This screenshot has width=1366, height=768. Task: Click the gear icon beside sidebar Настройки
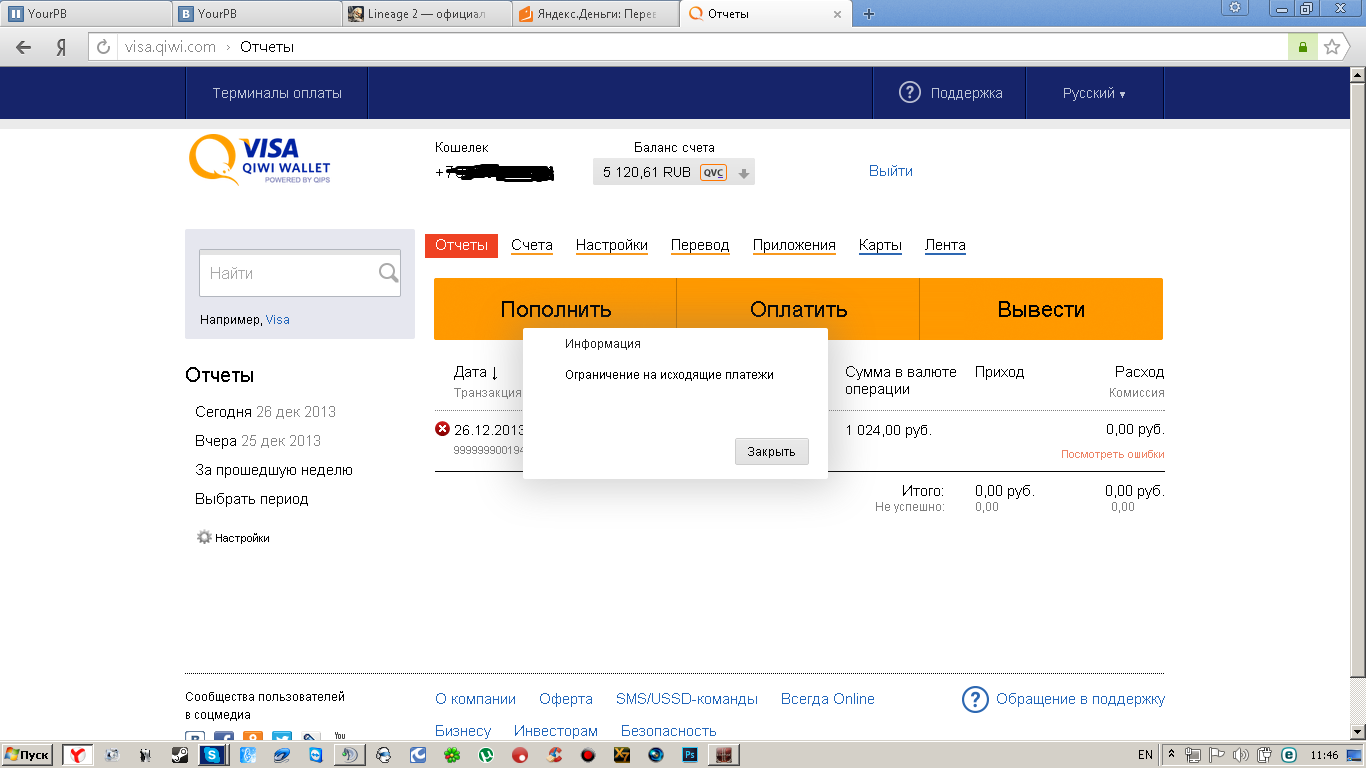tap(204, 537)
